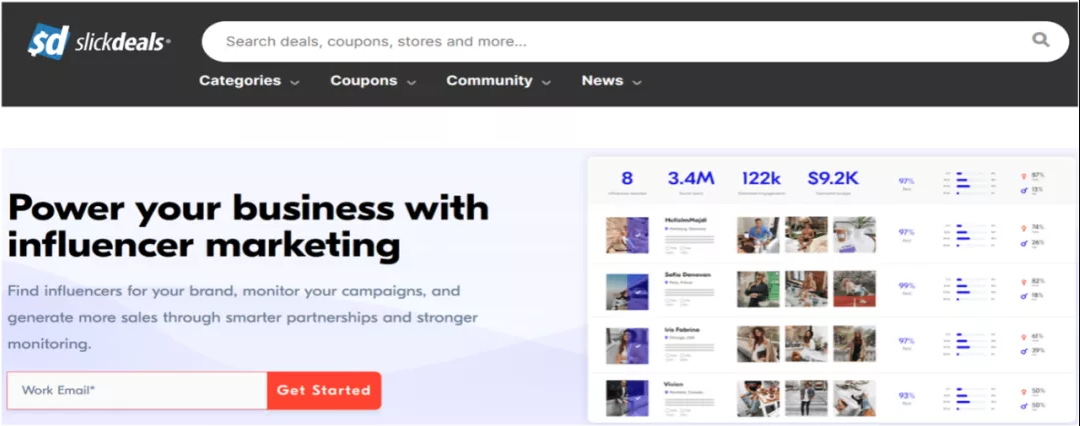This screenshot has height=426, width=1080.
Task: Click Vivien's first post photo
Action: pos(758,398)
